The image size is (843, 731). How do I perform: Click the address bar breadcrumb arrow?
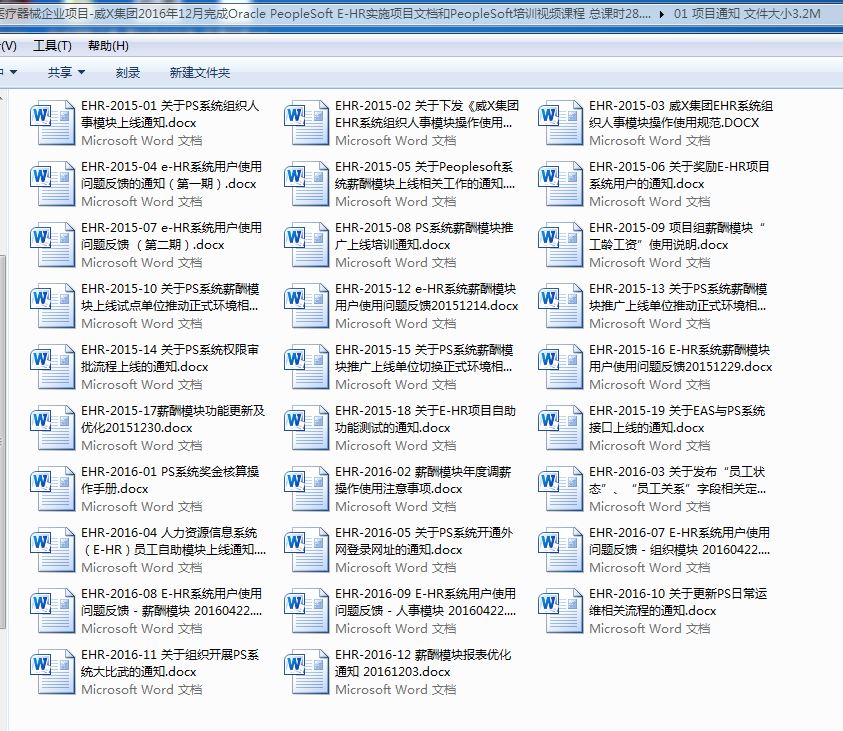(x=661, y=14)
